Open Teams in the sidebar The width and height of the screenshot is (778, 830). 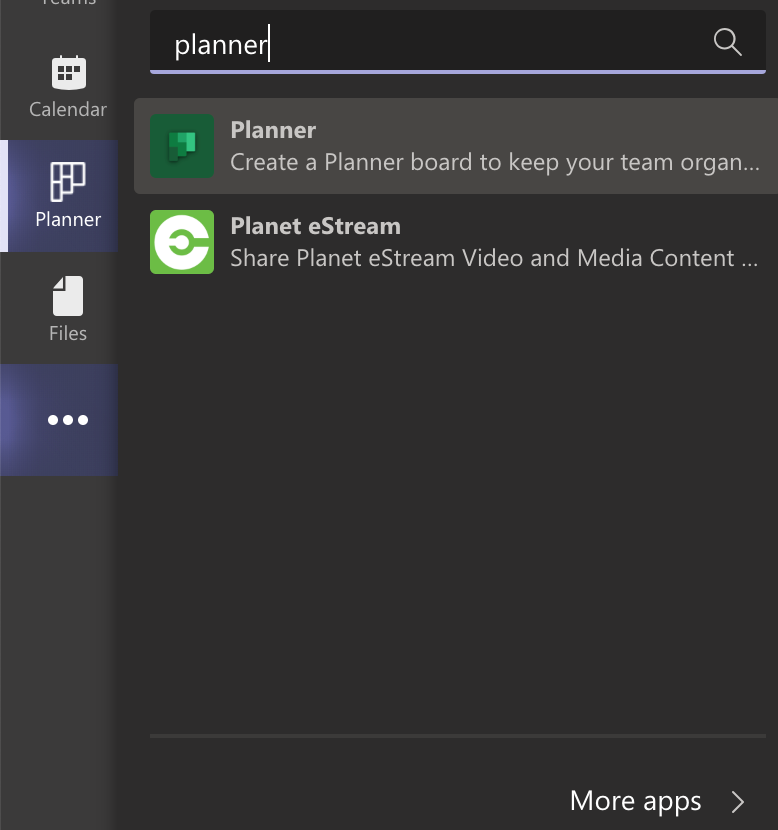click(x=68, y=3)
